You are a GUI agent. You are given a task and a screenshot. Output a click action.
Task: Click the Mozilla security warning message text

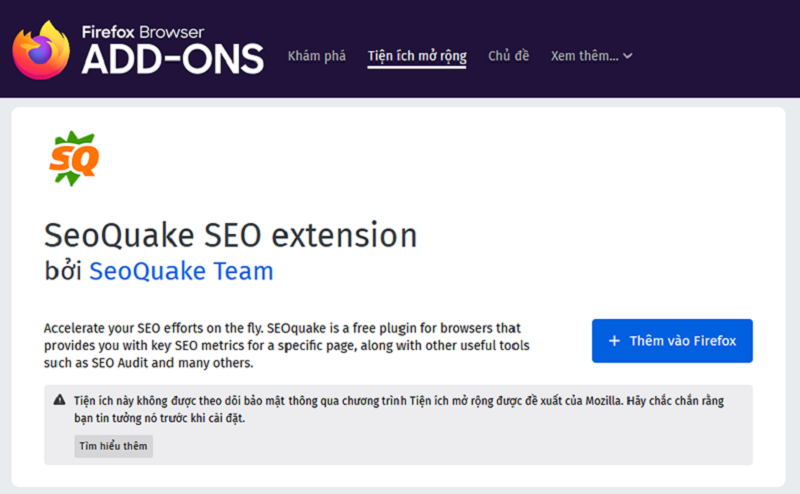399,409
